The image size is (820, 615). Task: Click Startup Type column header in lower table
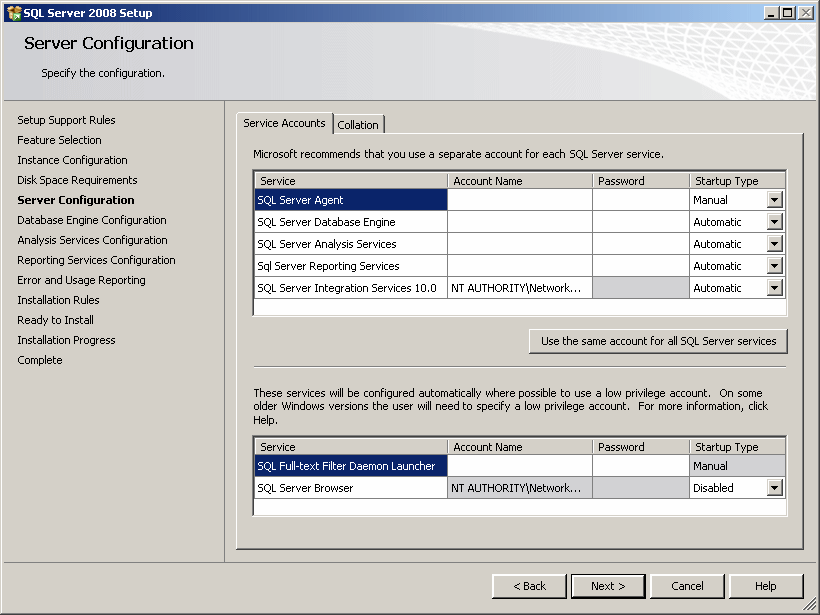click(x=737, y=447)
